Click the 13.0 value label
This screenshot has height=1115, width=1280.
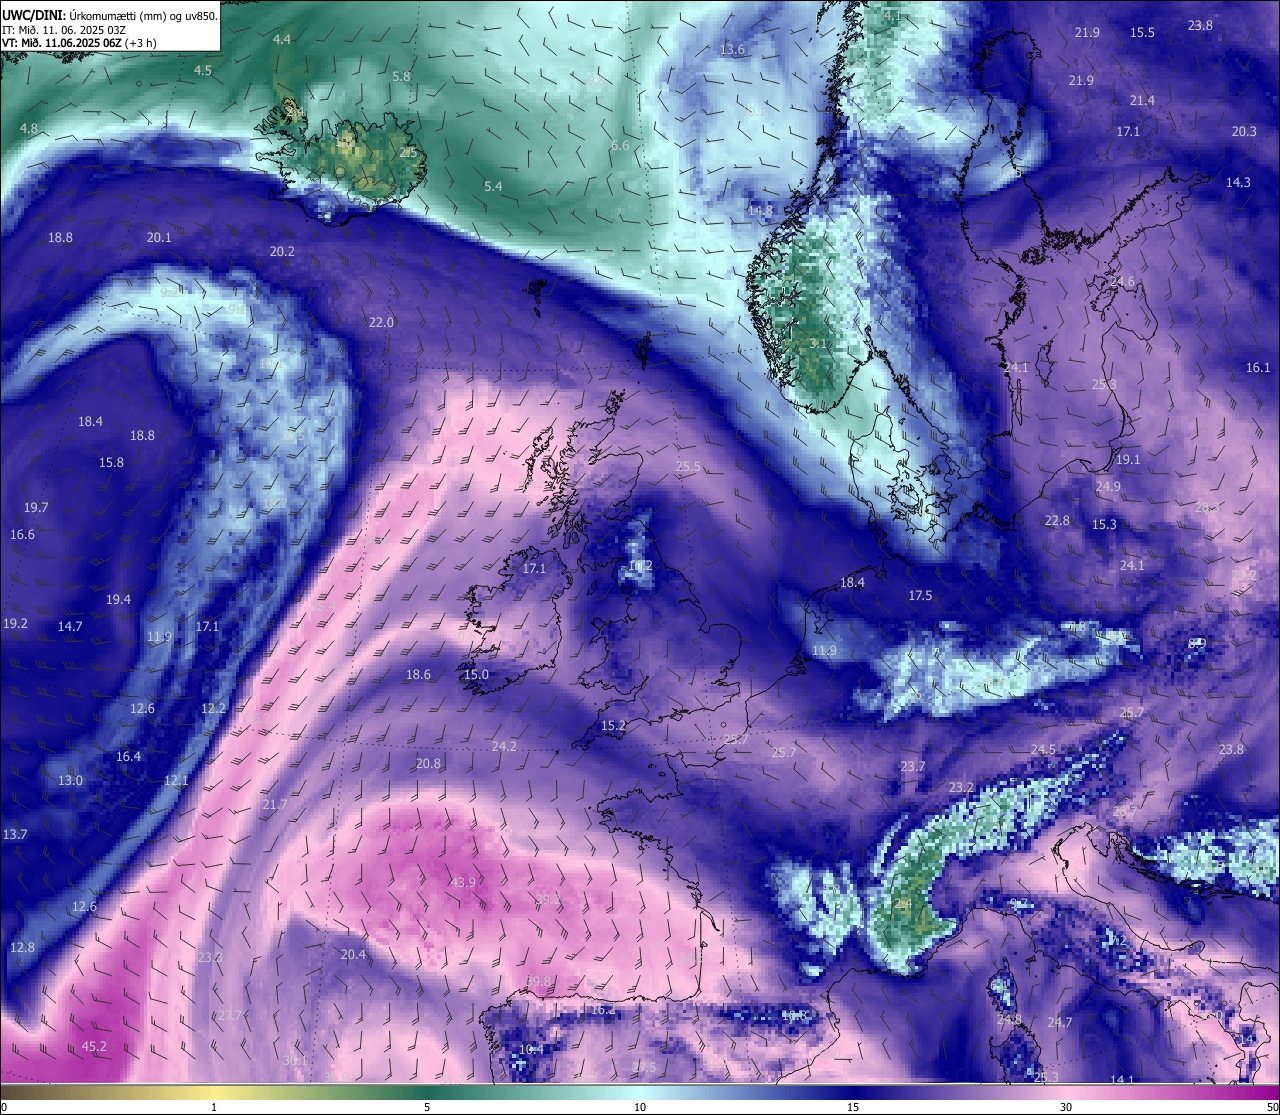pyautogui.click(x=70, y=780)
